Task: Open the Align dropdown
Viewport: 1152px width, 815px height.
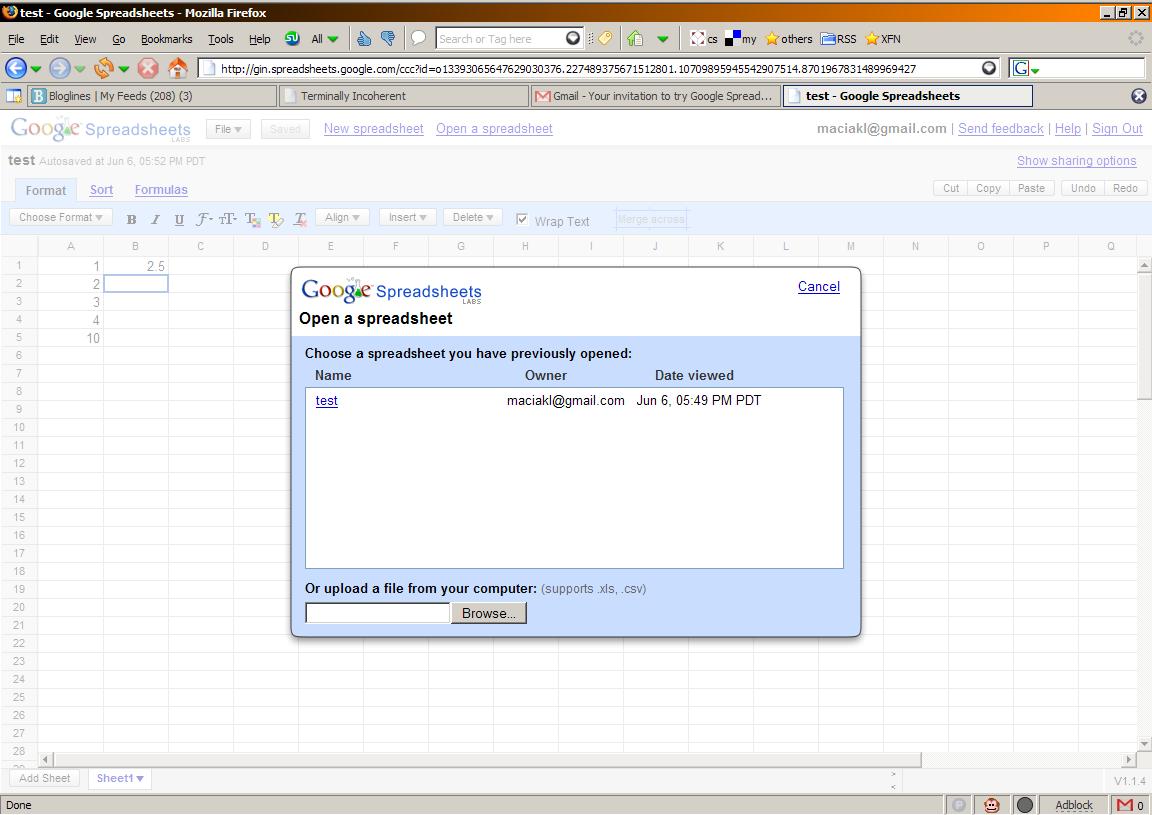Action: pyautogui.click(x=342, y=218)
